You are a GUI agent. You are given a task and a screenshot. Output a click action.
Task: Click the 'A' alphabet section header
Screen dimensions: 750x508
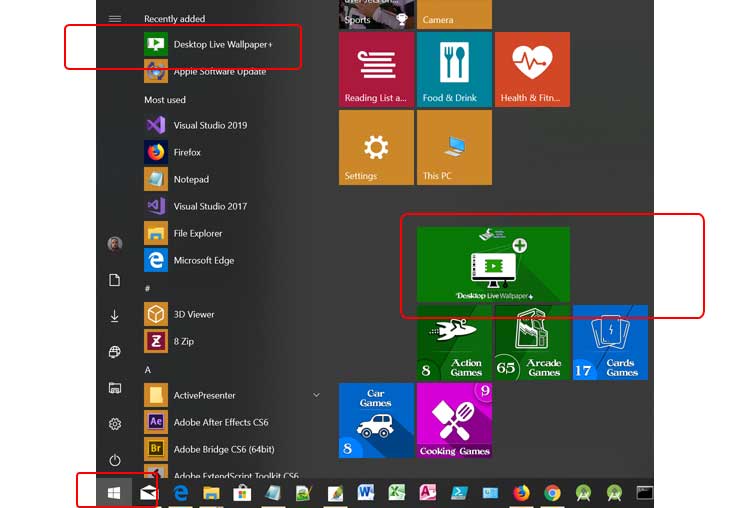pyautogui.click(x=147, y=370)
